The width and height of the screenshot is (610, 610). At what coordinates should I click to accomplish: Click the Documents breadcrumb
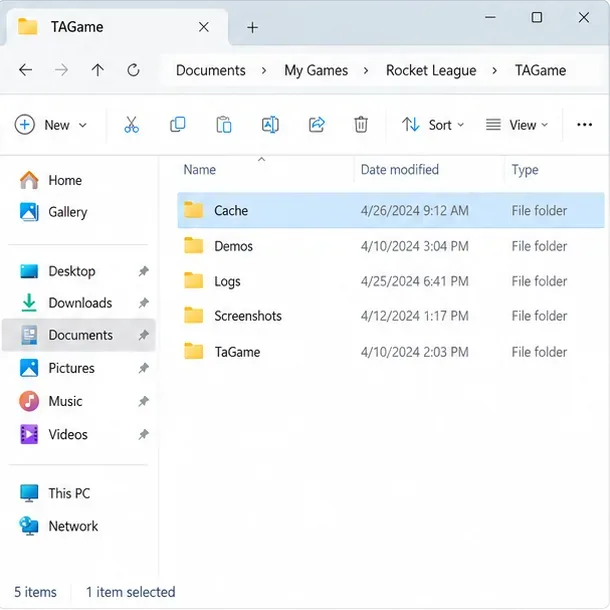coord(211,70)
